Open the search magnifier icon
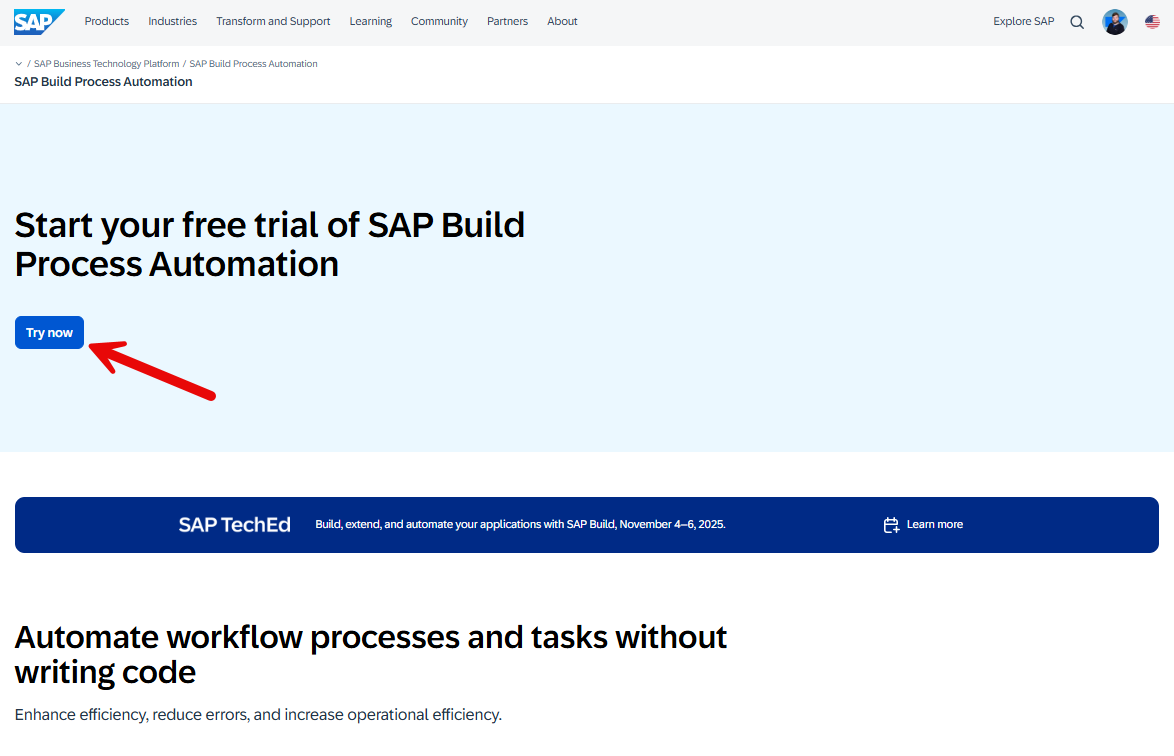 coord(1077,22)
